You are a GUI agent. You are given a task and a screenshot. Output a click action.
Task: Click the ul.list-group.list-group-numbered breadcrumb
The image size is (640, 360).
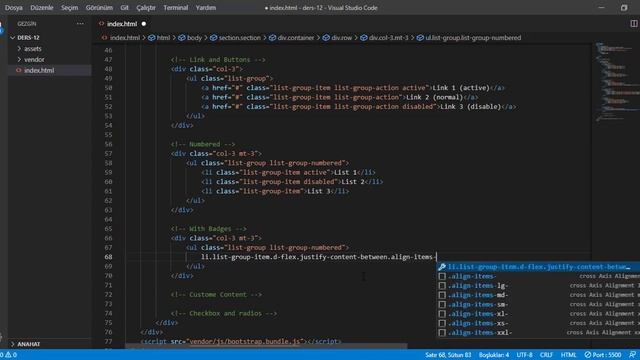(x=469, y=38)
